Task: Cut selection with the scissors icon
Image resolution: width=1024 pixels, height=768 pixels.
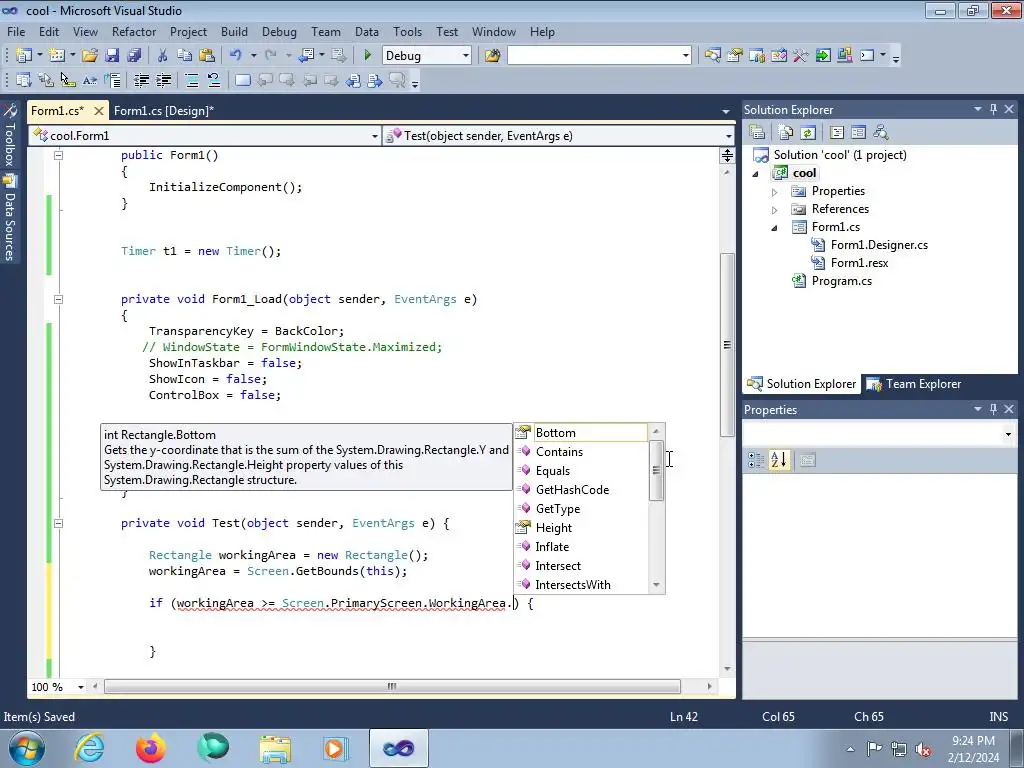Action: click(163, 56)
